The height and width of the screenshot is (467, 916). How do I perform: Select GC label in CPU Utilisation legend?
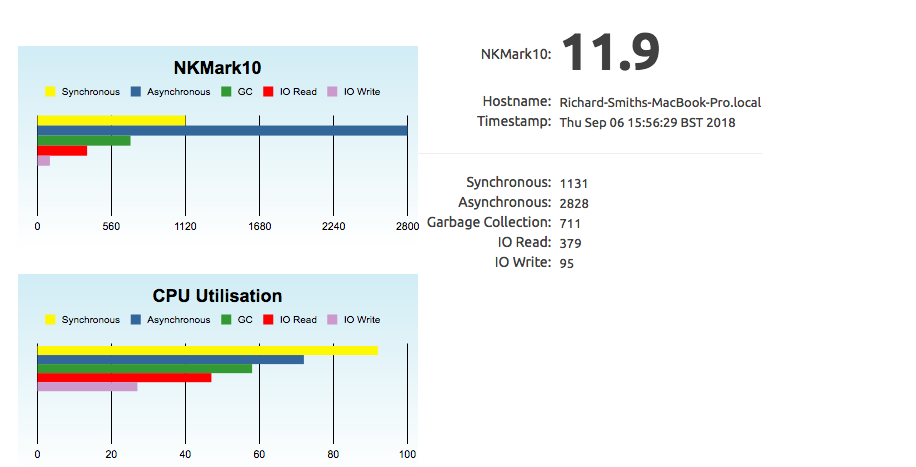(245, 320)
